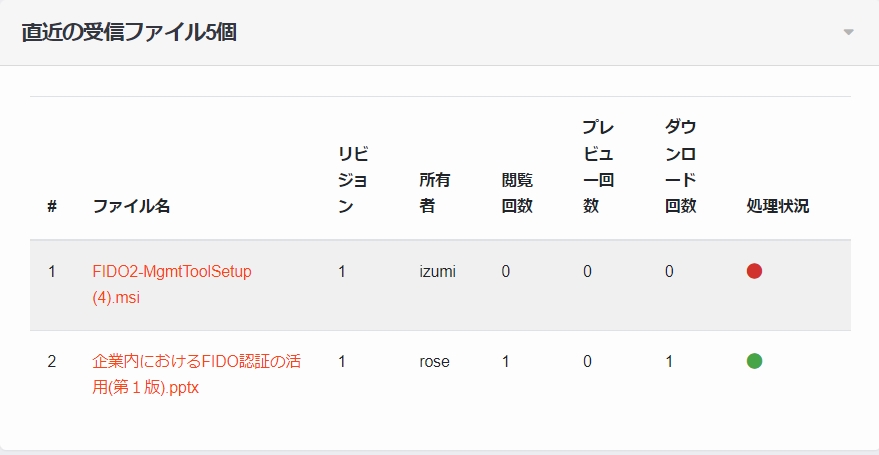Click owner izumi in row 1

[437, 272]
